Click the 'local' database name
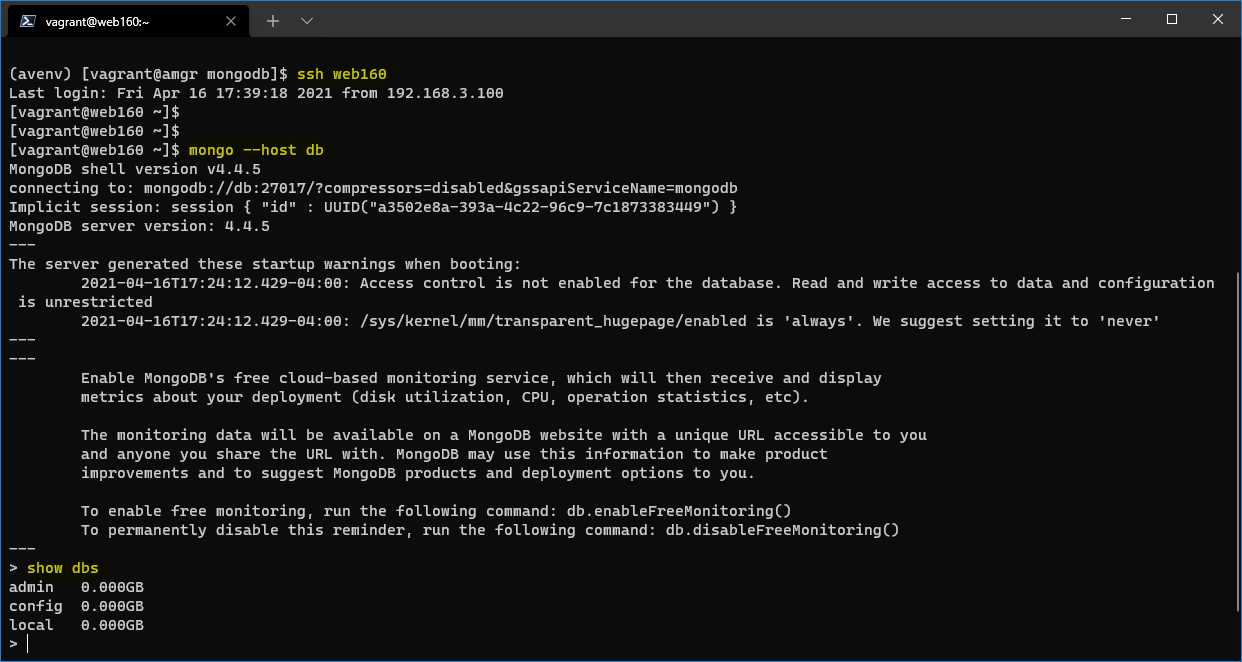 (x=31, y=624)
